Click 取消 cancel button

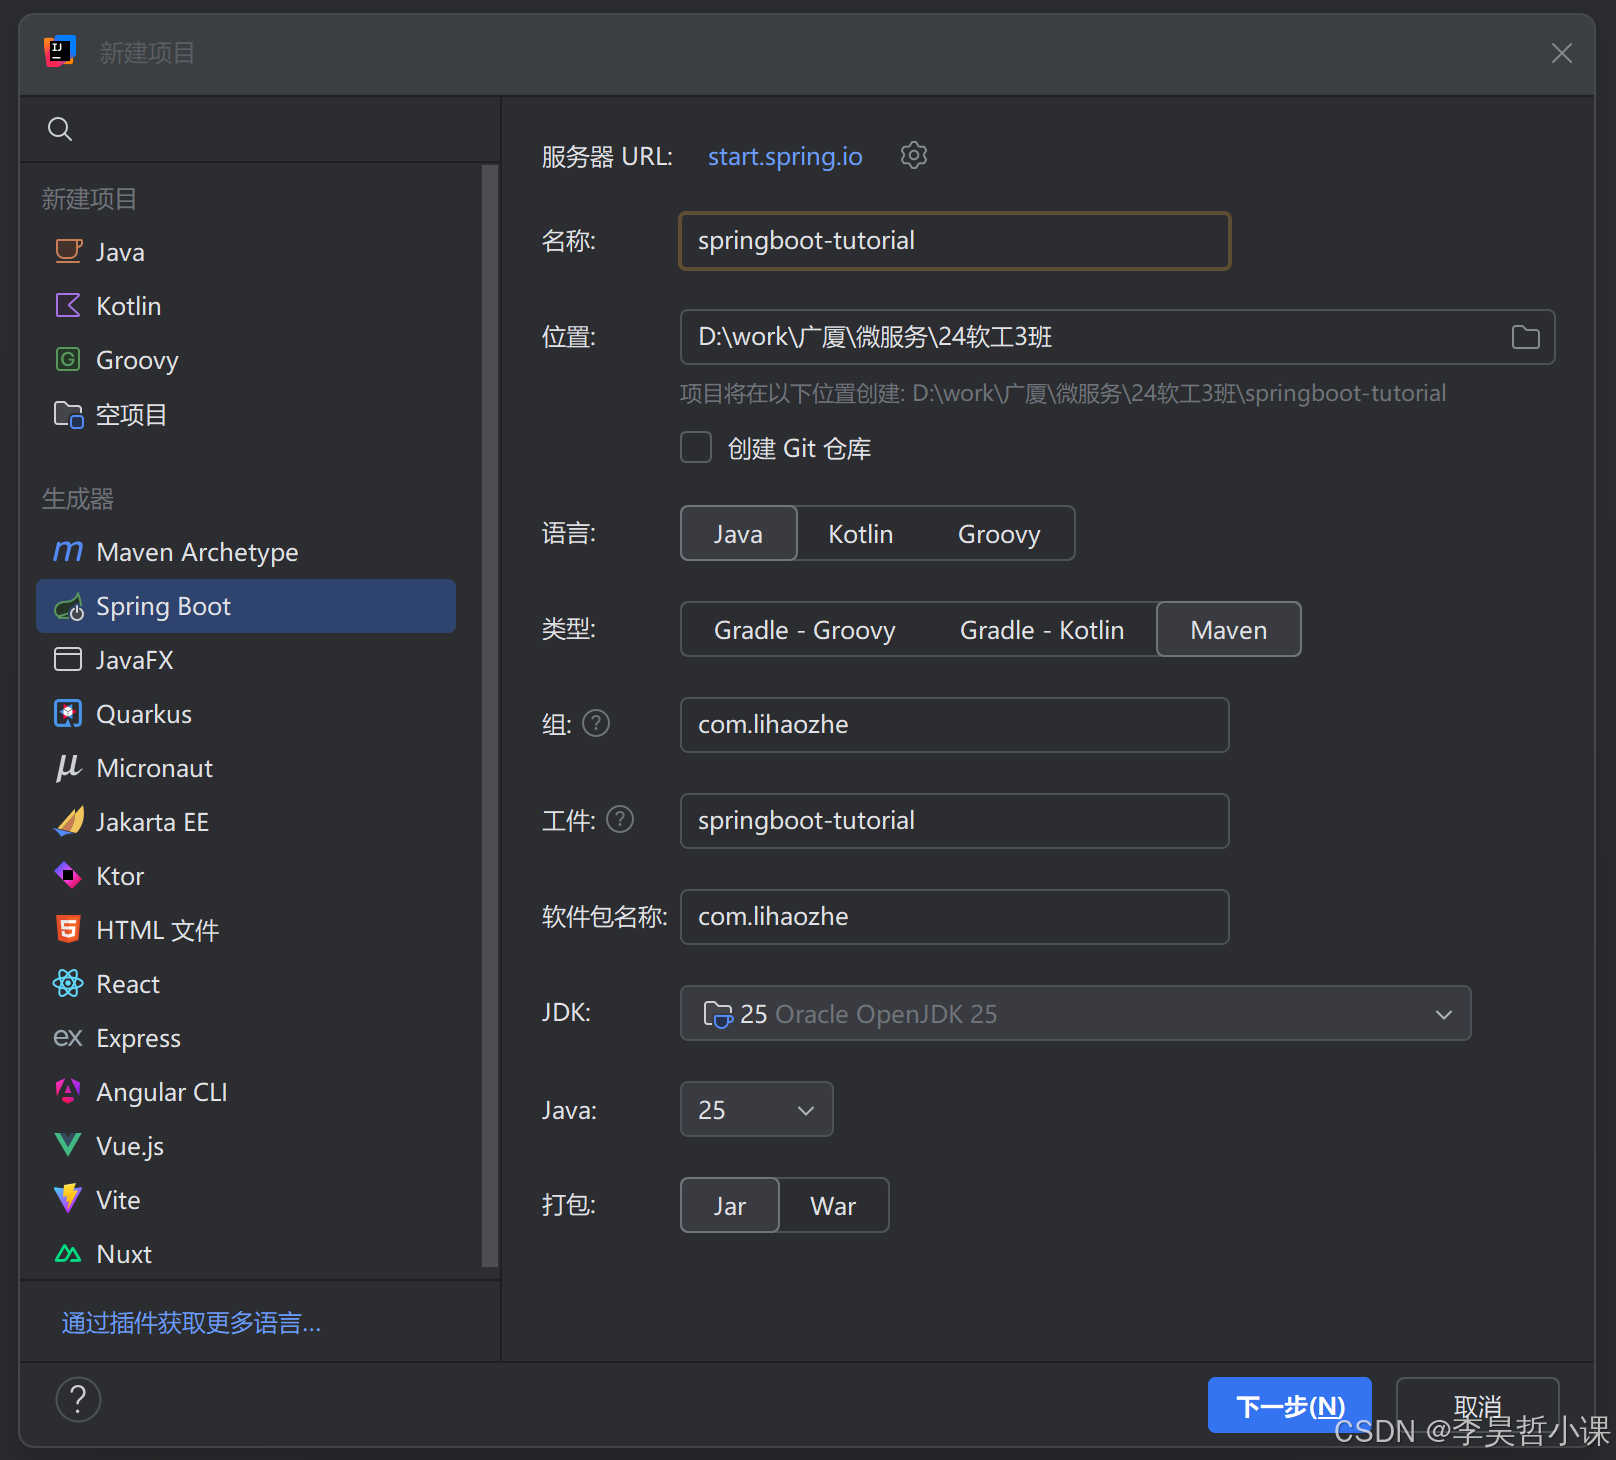pyautogui.click(x=1477, y=1405)
